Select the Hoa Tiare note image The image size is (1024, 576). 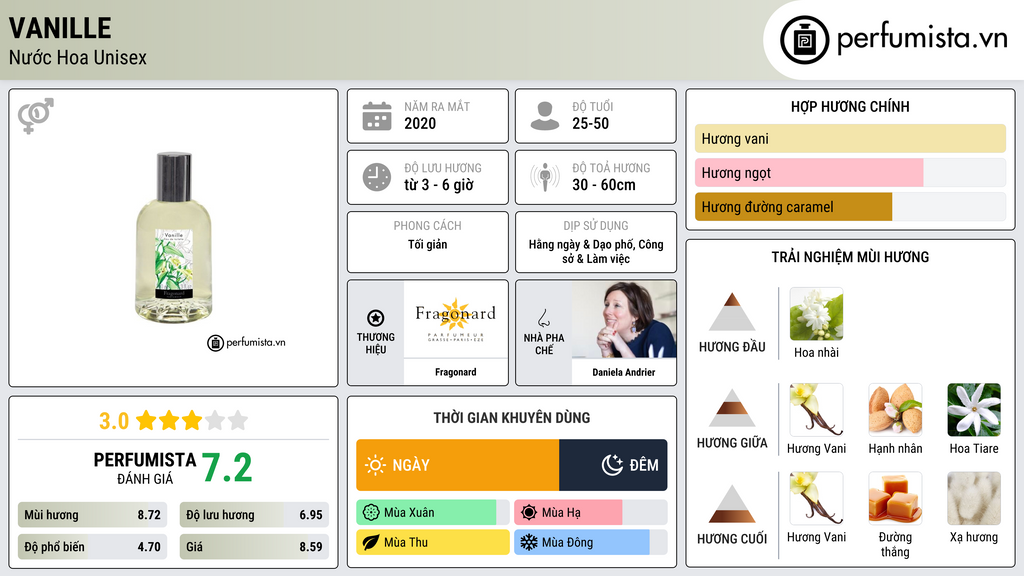pyautogui.click(x=974, y=410)
